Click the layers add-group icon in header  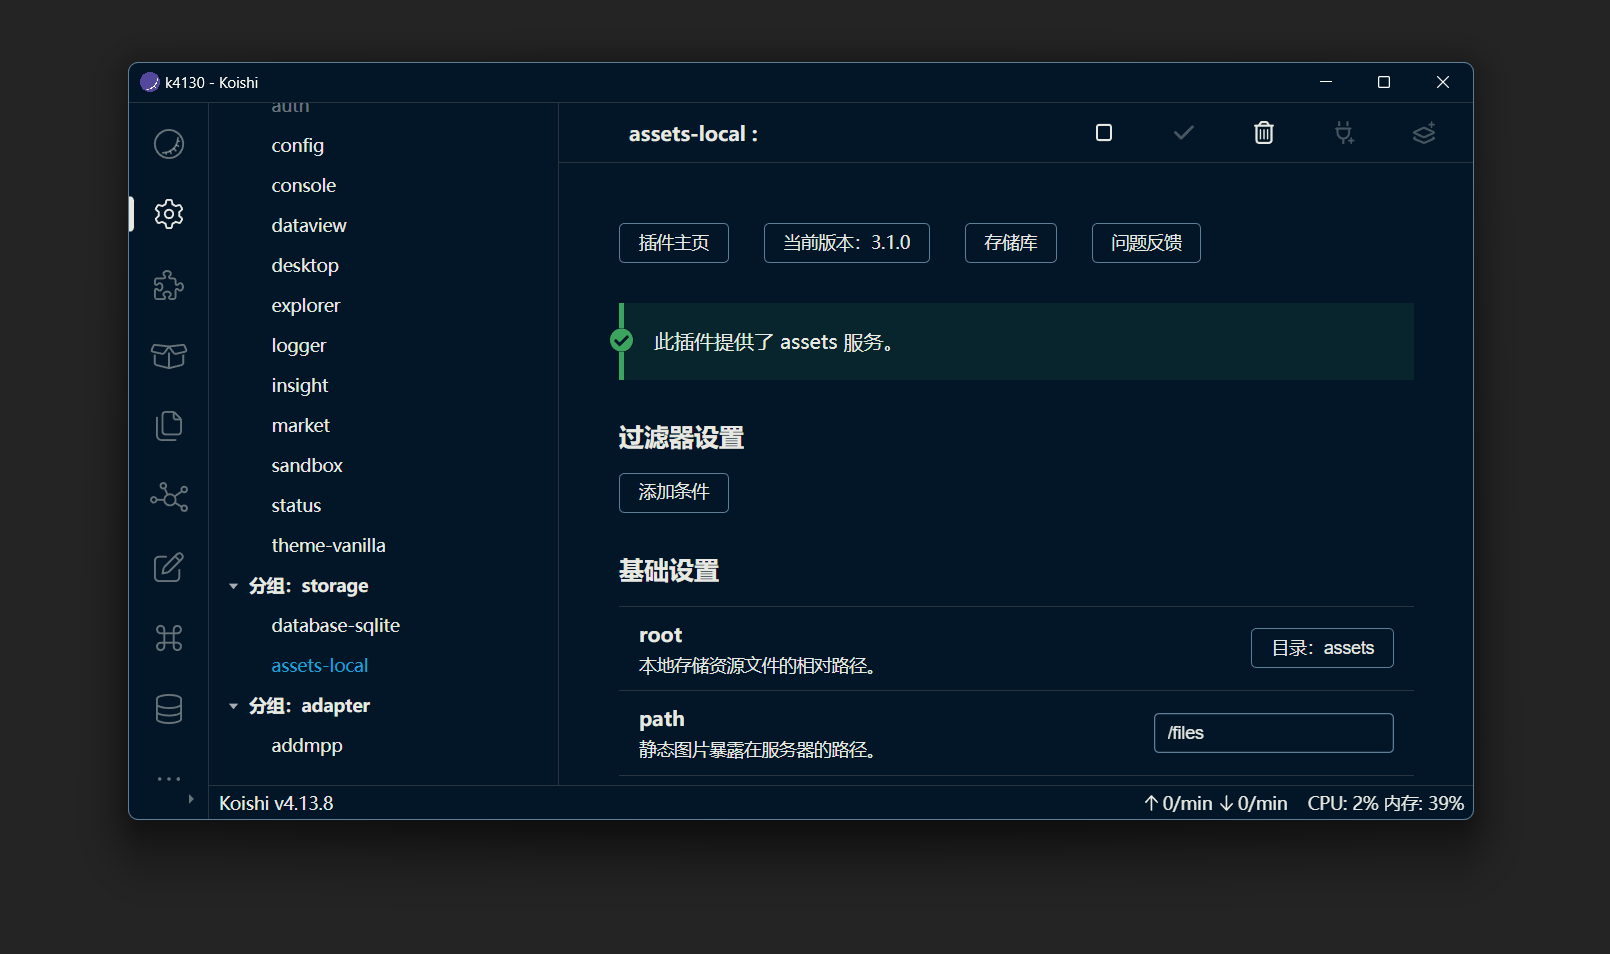pos(1424,133)
